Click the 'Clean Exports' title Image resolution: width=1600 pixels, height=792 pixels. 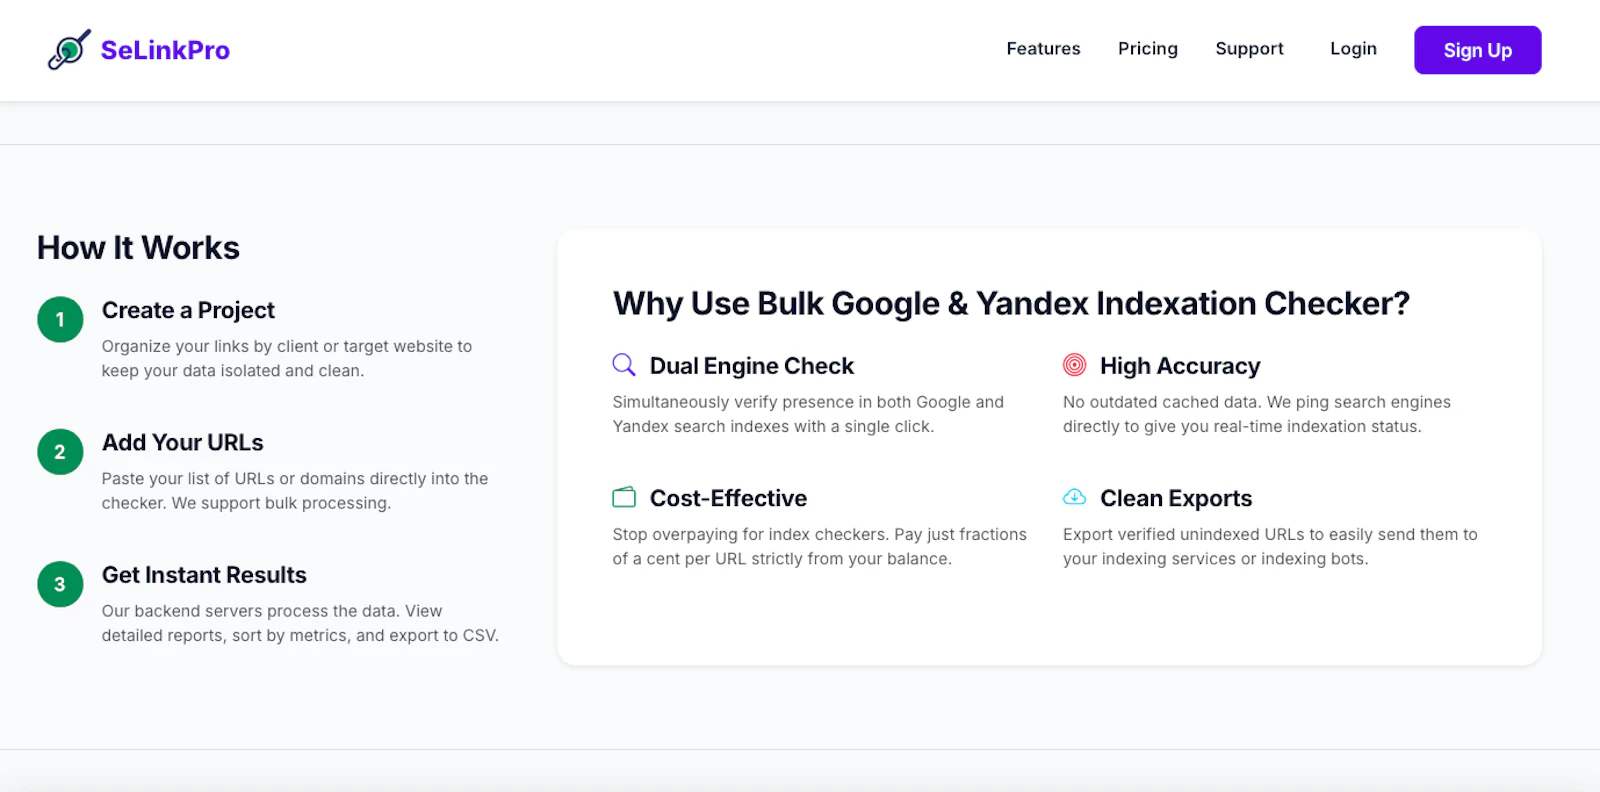click(1176, 498)
